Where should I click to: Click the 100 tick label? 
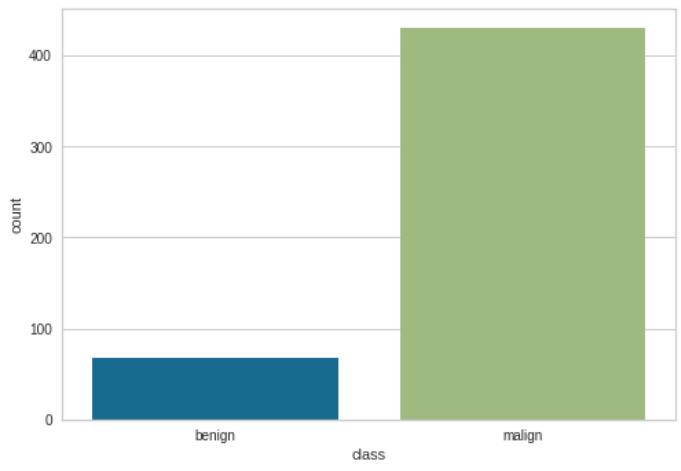click(41, 330)
